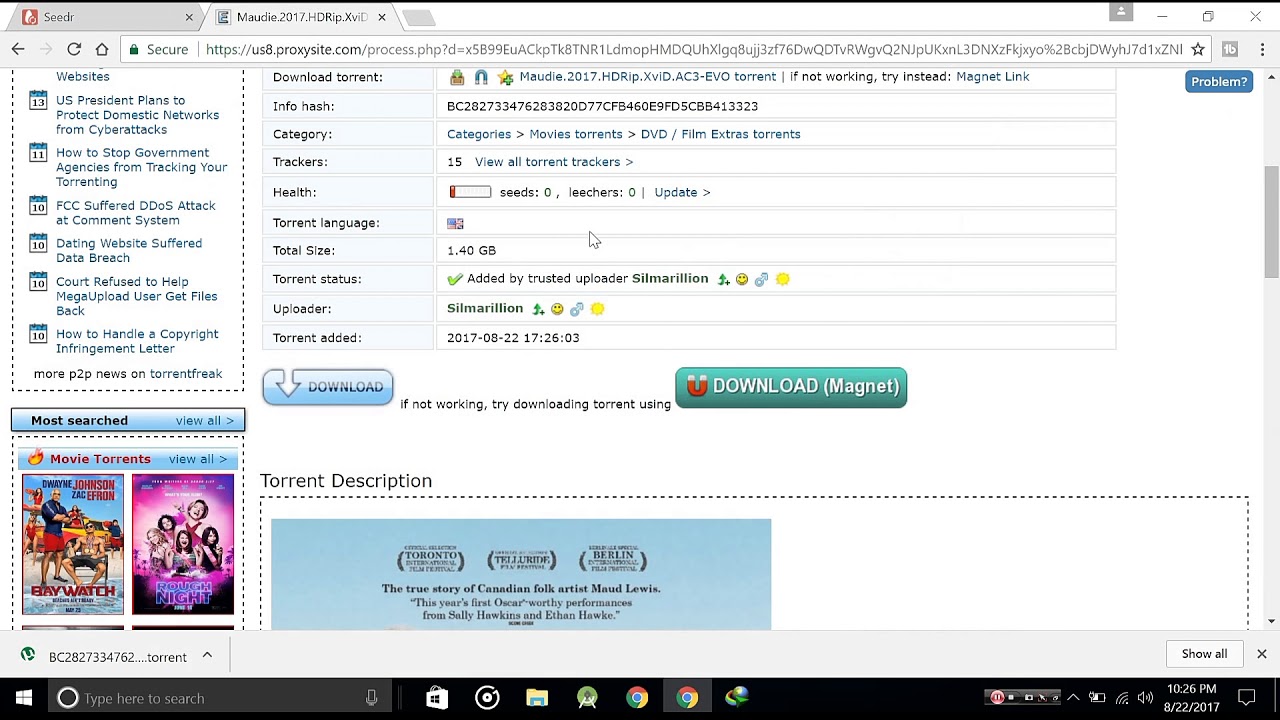The image size is (1280, 720).
Task: Open FCC Suffered DDoS Attack article
Action: point(136,213)
